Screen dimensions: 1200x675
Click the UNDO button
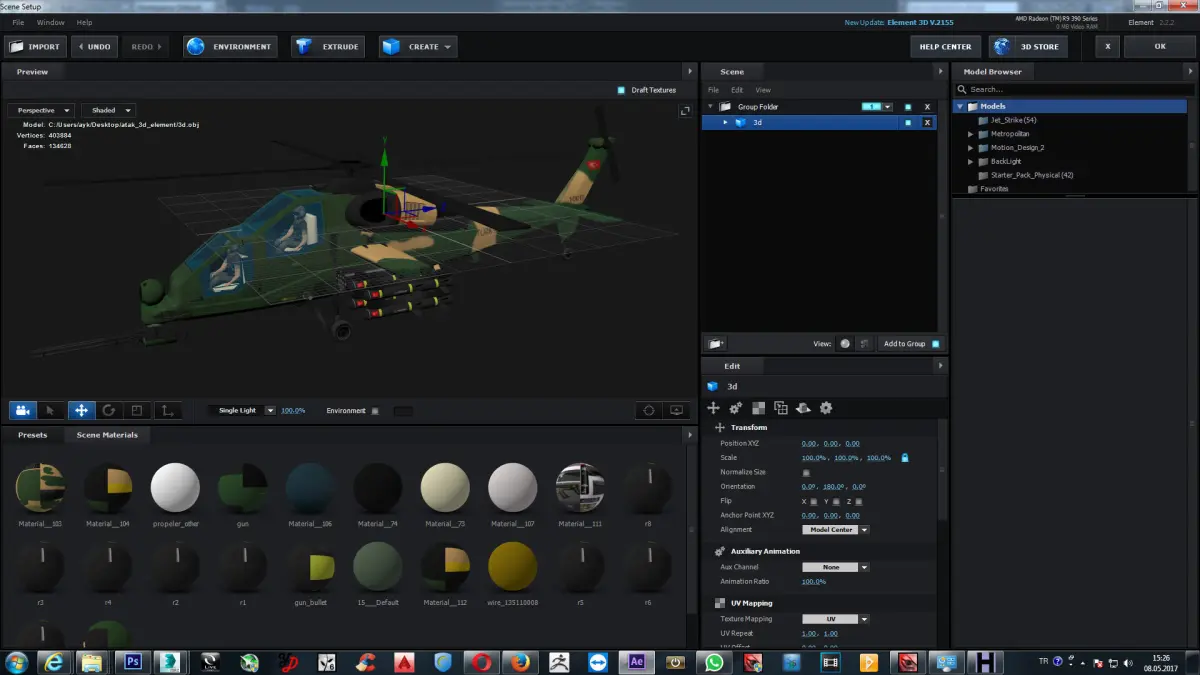point(94,47)
